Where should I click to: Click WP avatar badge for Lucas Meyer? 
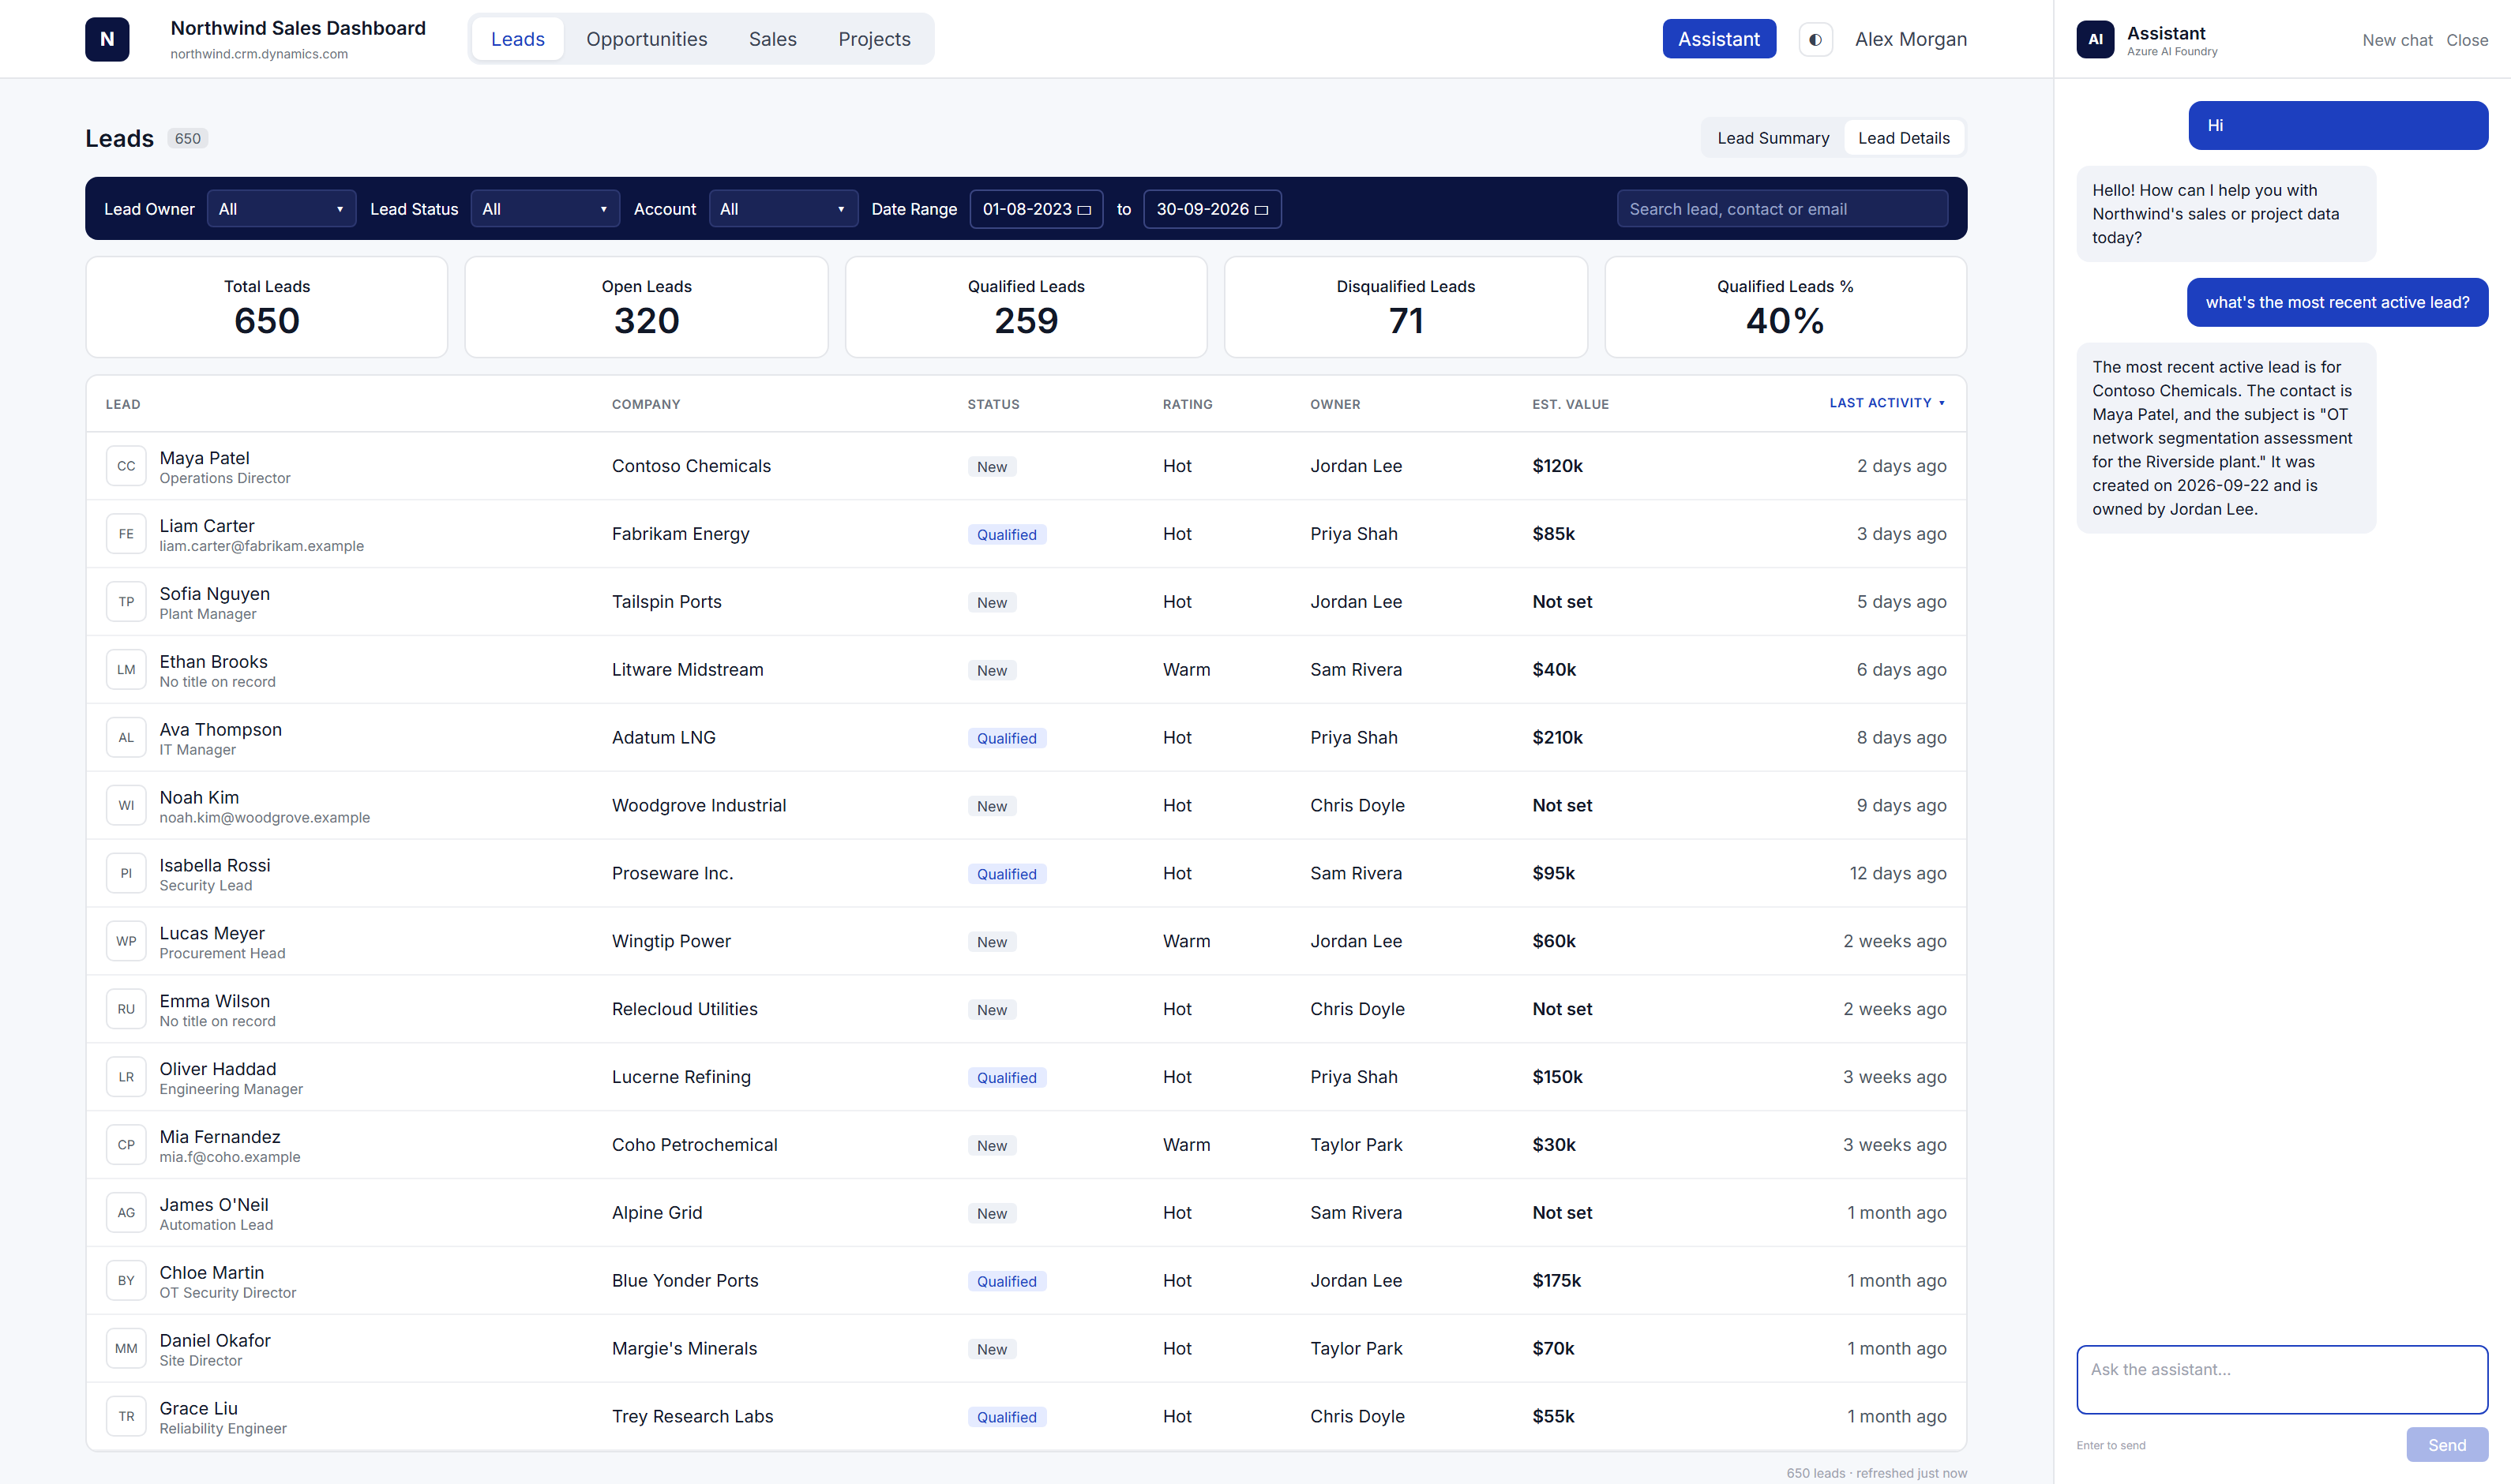126,941
